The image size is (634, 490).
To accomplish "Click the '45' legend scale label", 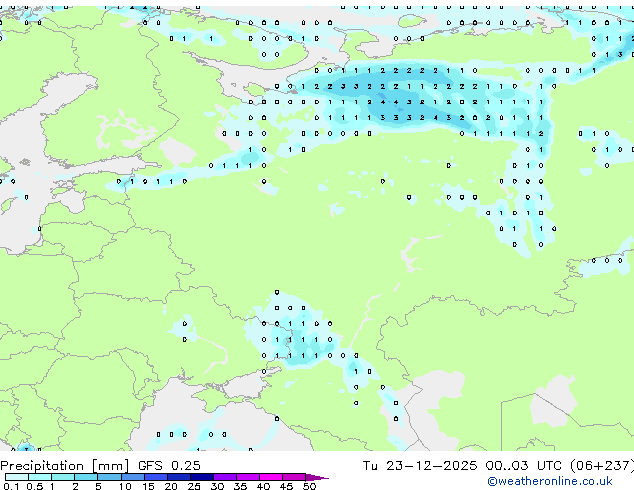I will coord(286,486).
